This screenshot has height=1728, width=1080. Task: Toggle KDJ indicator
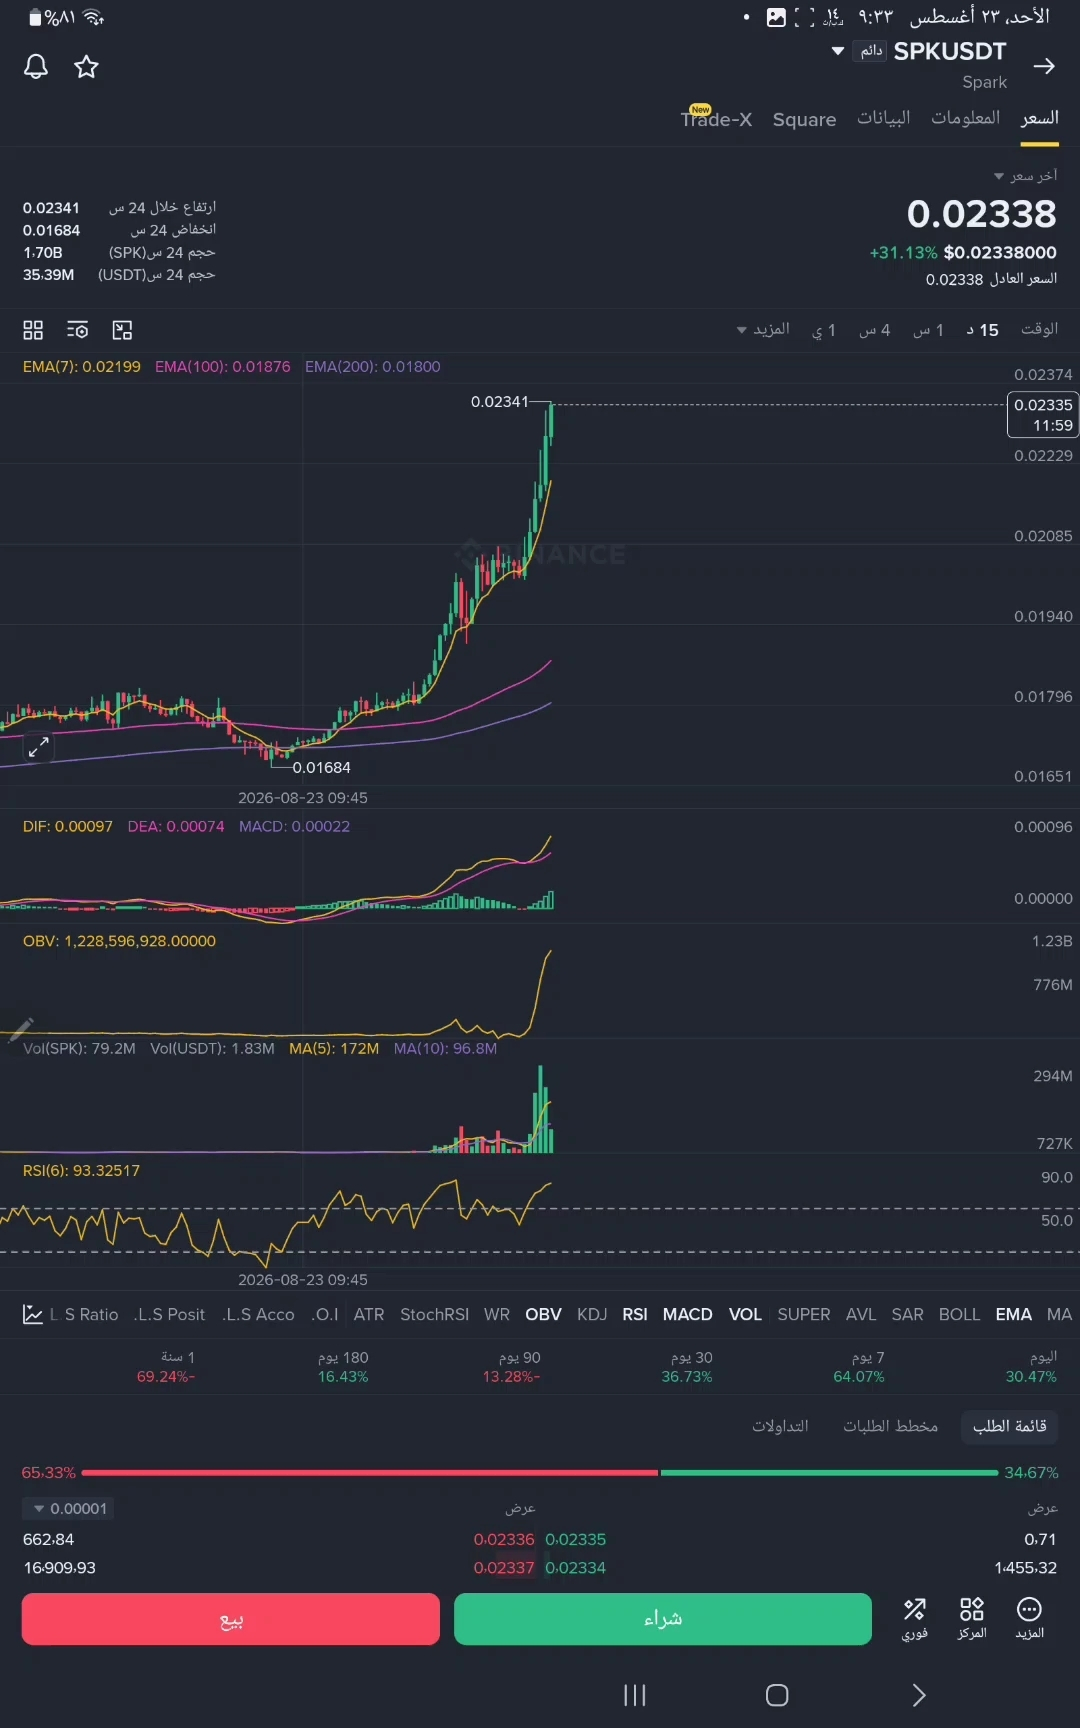(592, 1314)
